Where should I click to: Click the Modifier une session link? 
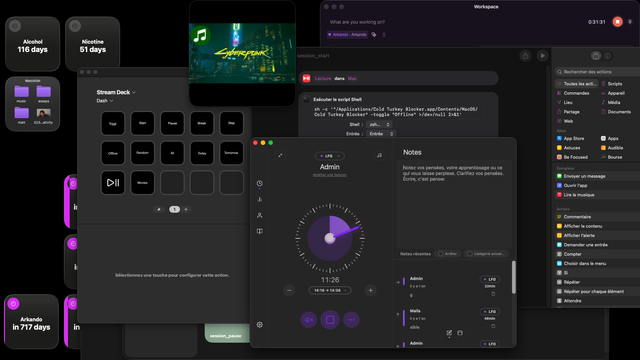[x=330, y=175]
